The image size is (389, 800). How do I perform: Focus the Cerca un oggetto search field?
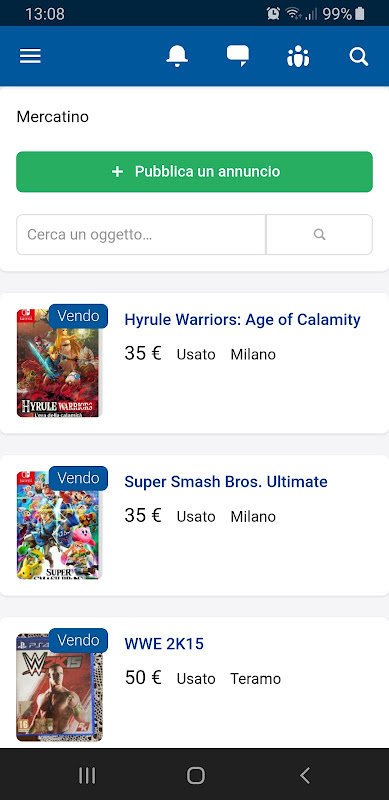[x=141, y=235]
